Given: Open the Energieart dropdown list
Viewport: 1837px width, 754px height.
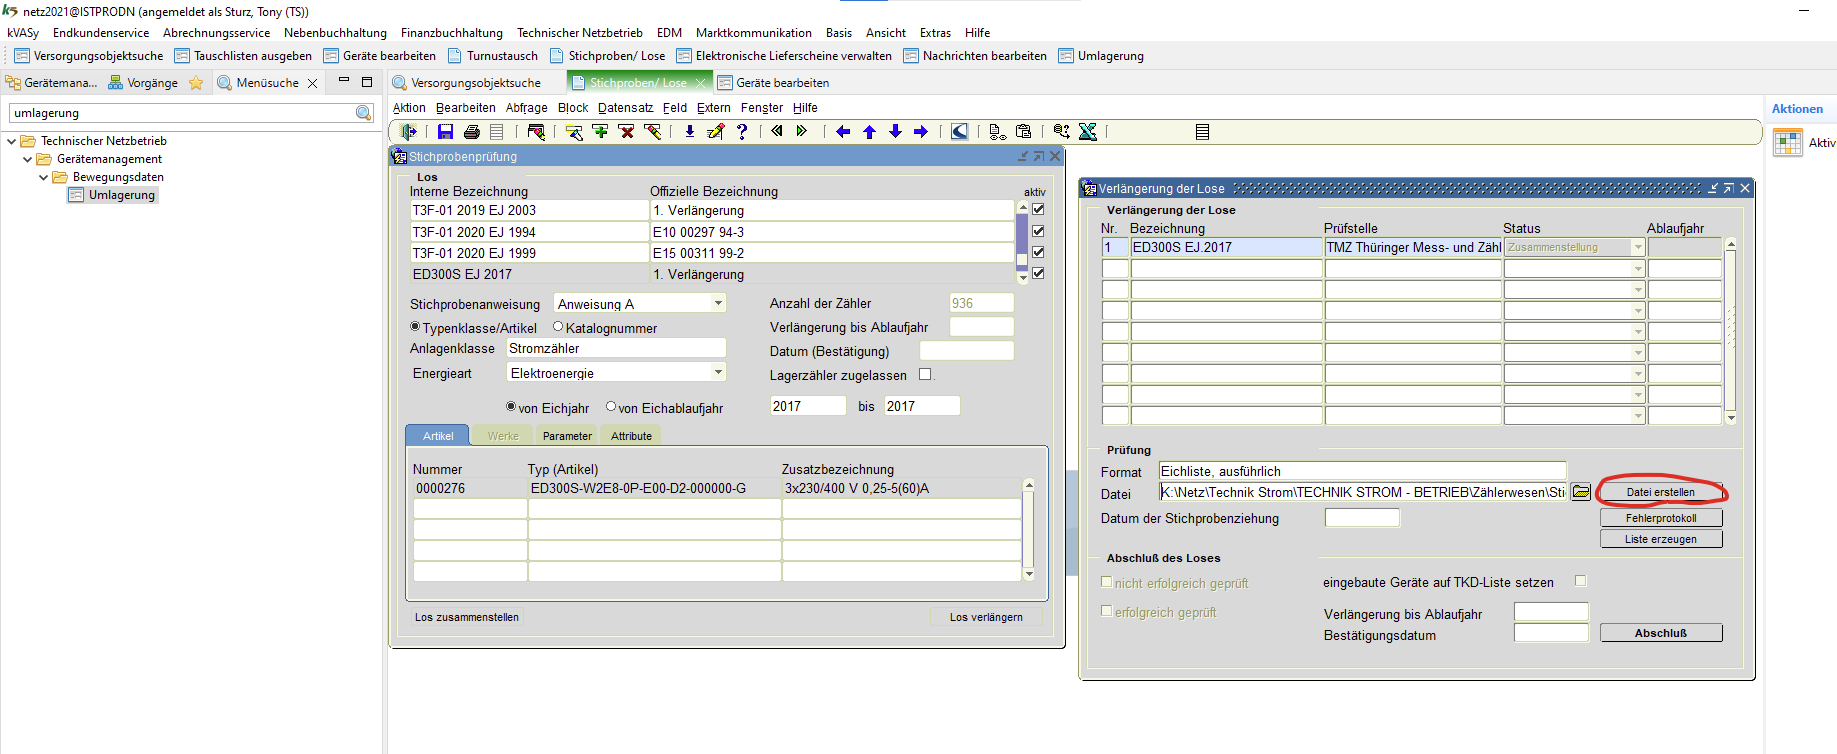Looking at the screenshot, I should point(718,373).
